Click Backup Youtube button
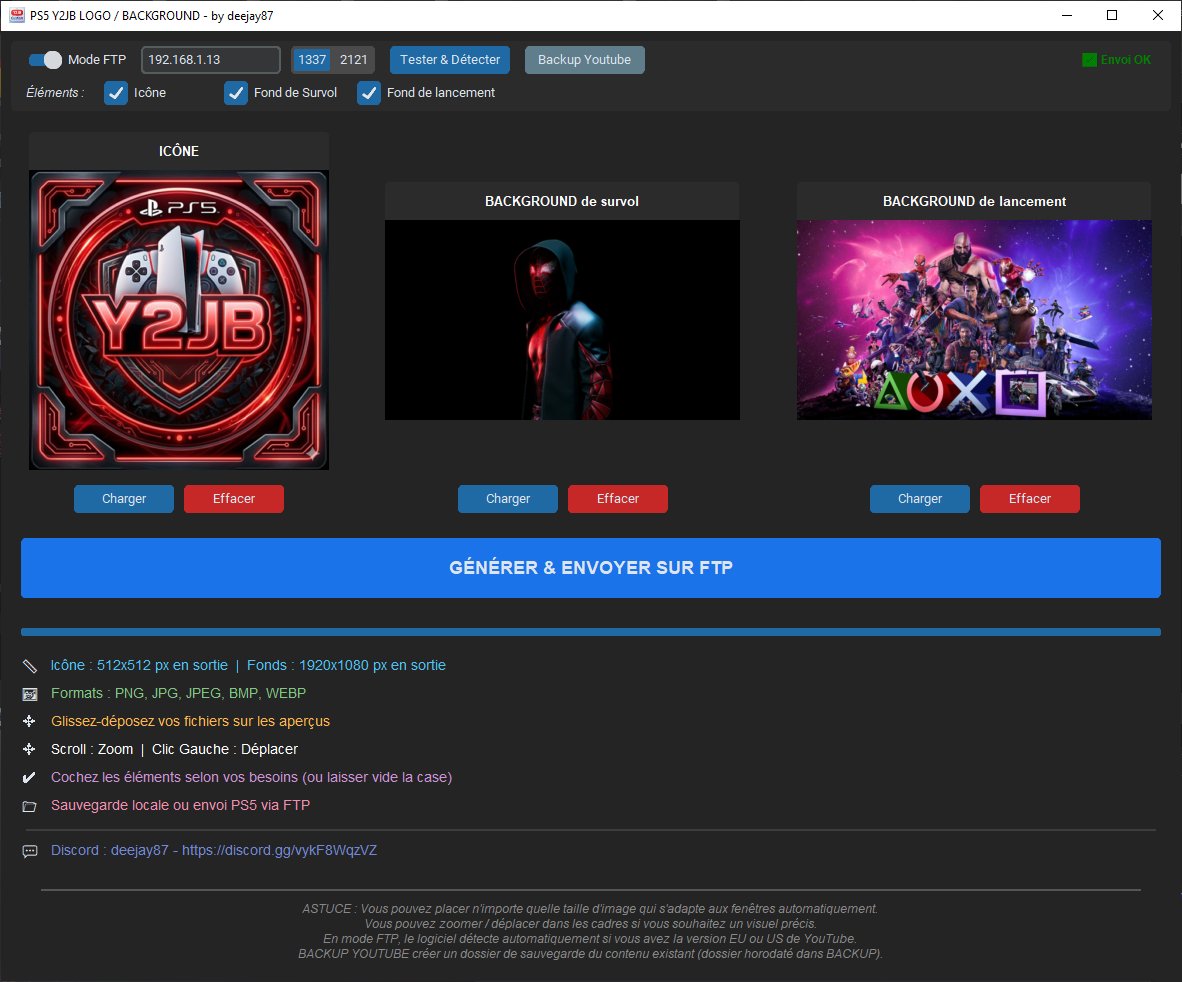The height and width of the screenshot is (982, 1182). coord(584,60)
